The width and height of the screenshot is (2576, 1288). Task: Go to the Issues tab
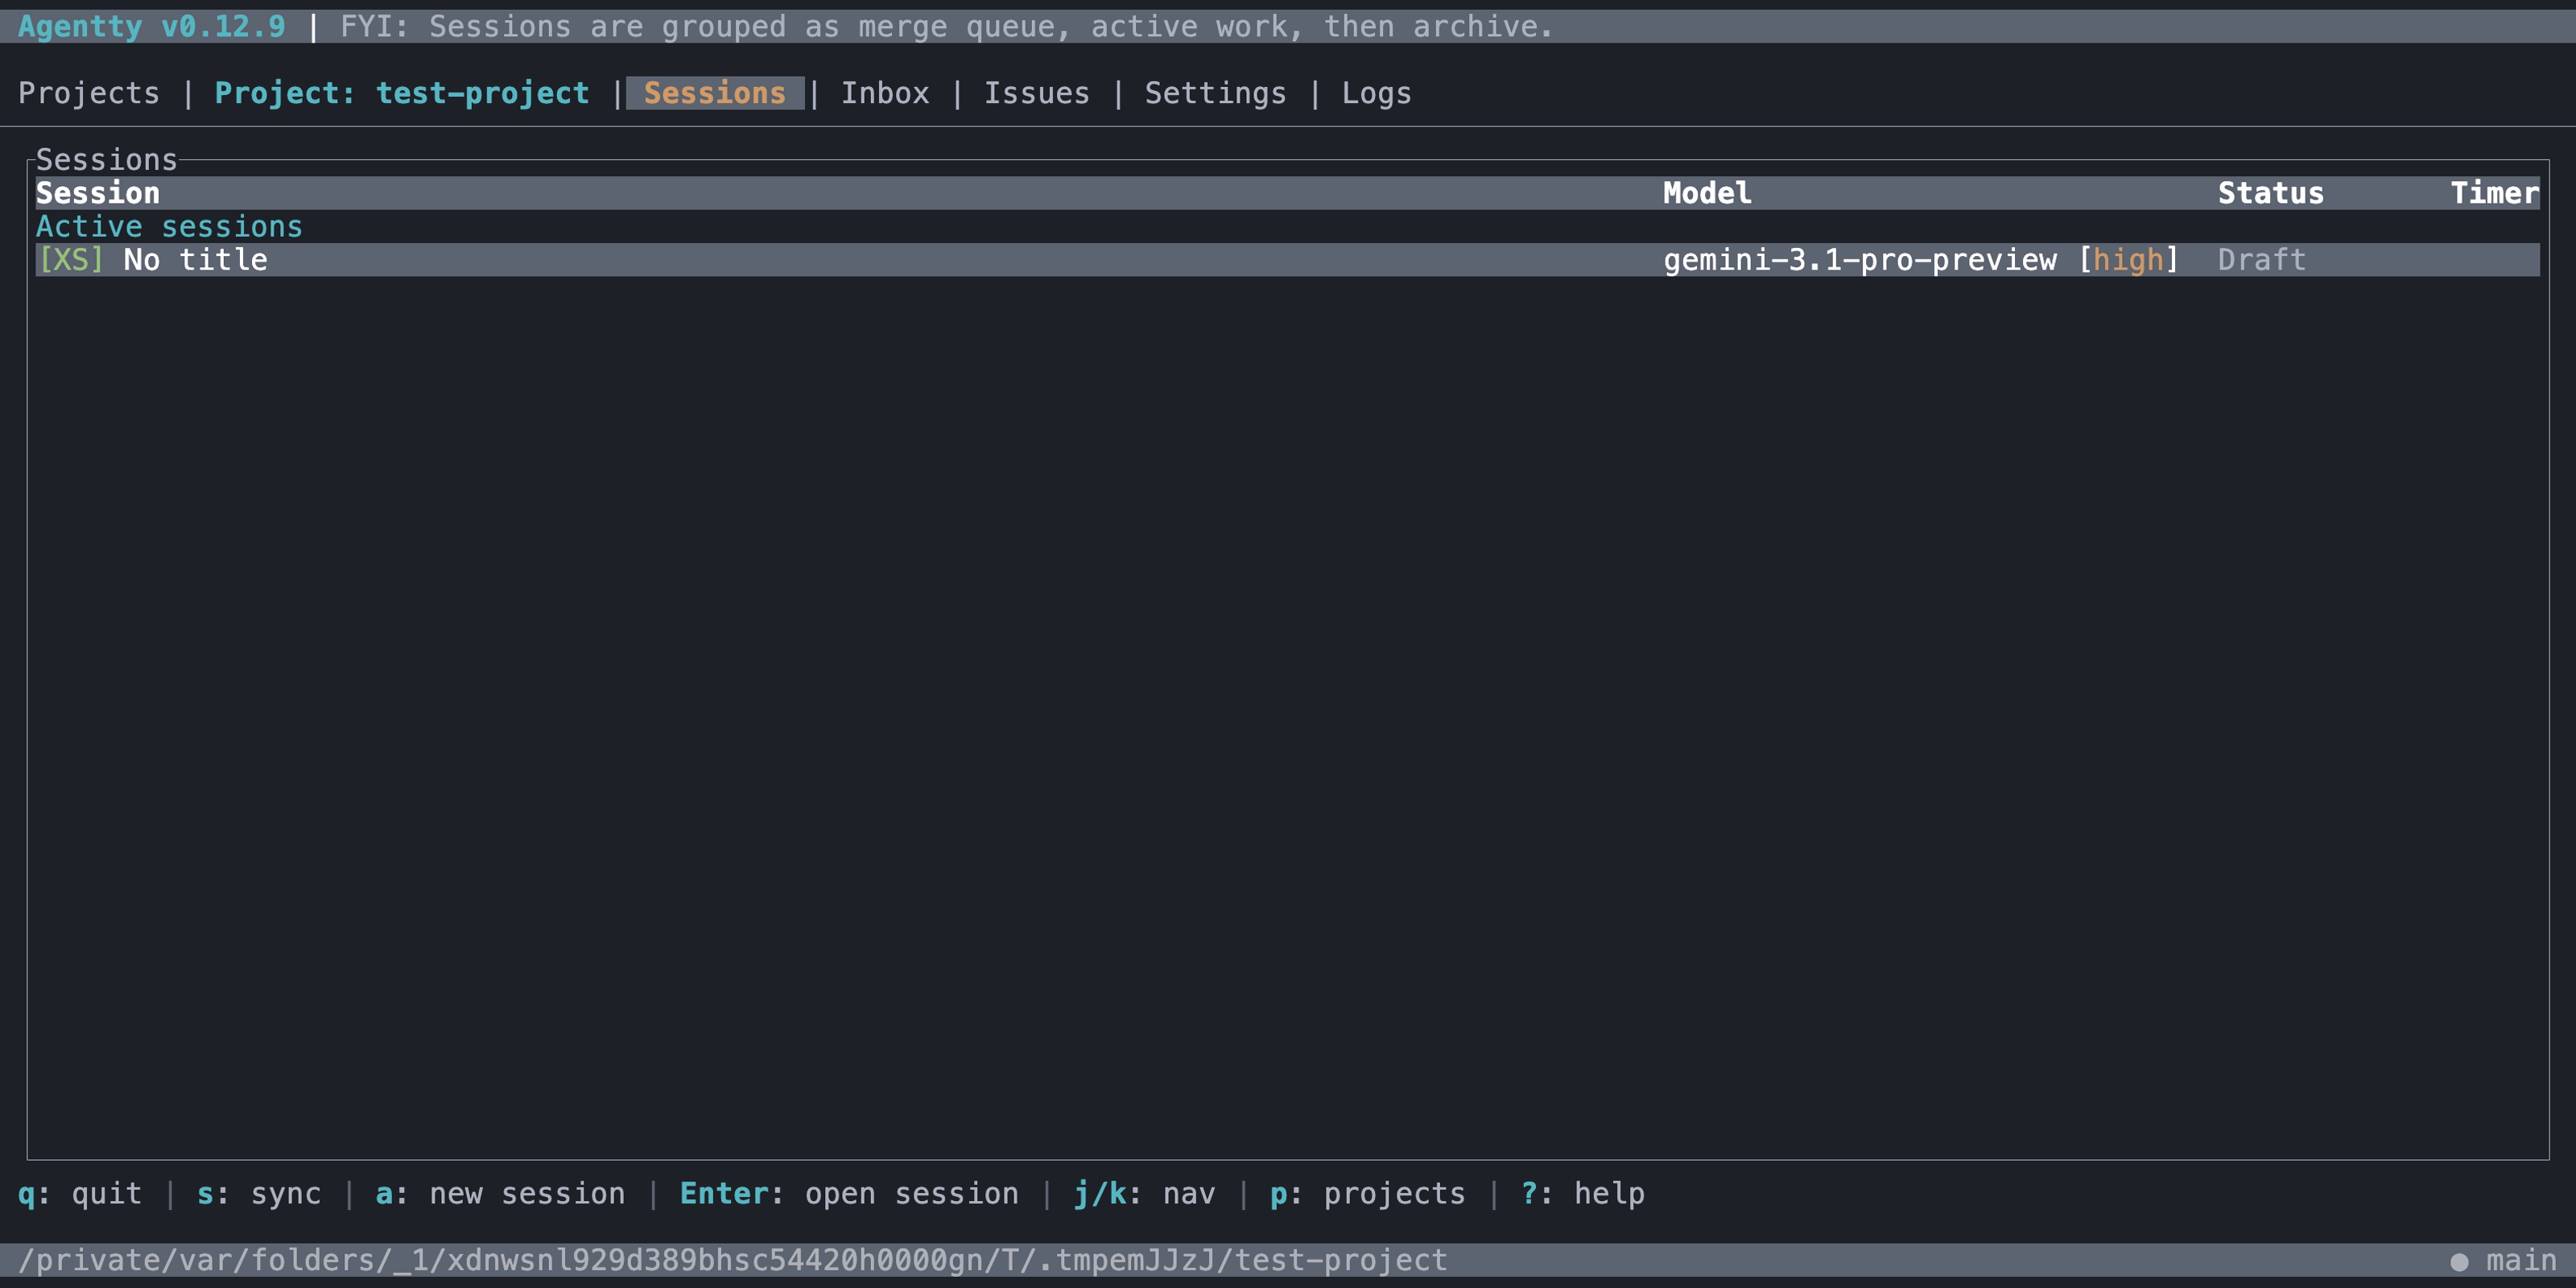point(1036,93)
